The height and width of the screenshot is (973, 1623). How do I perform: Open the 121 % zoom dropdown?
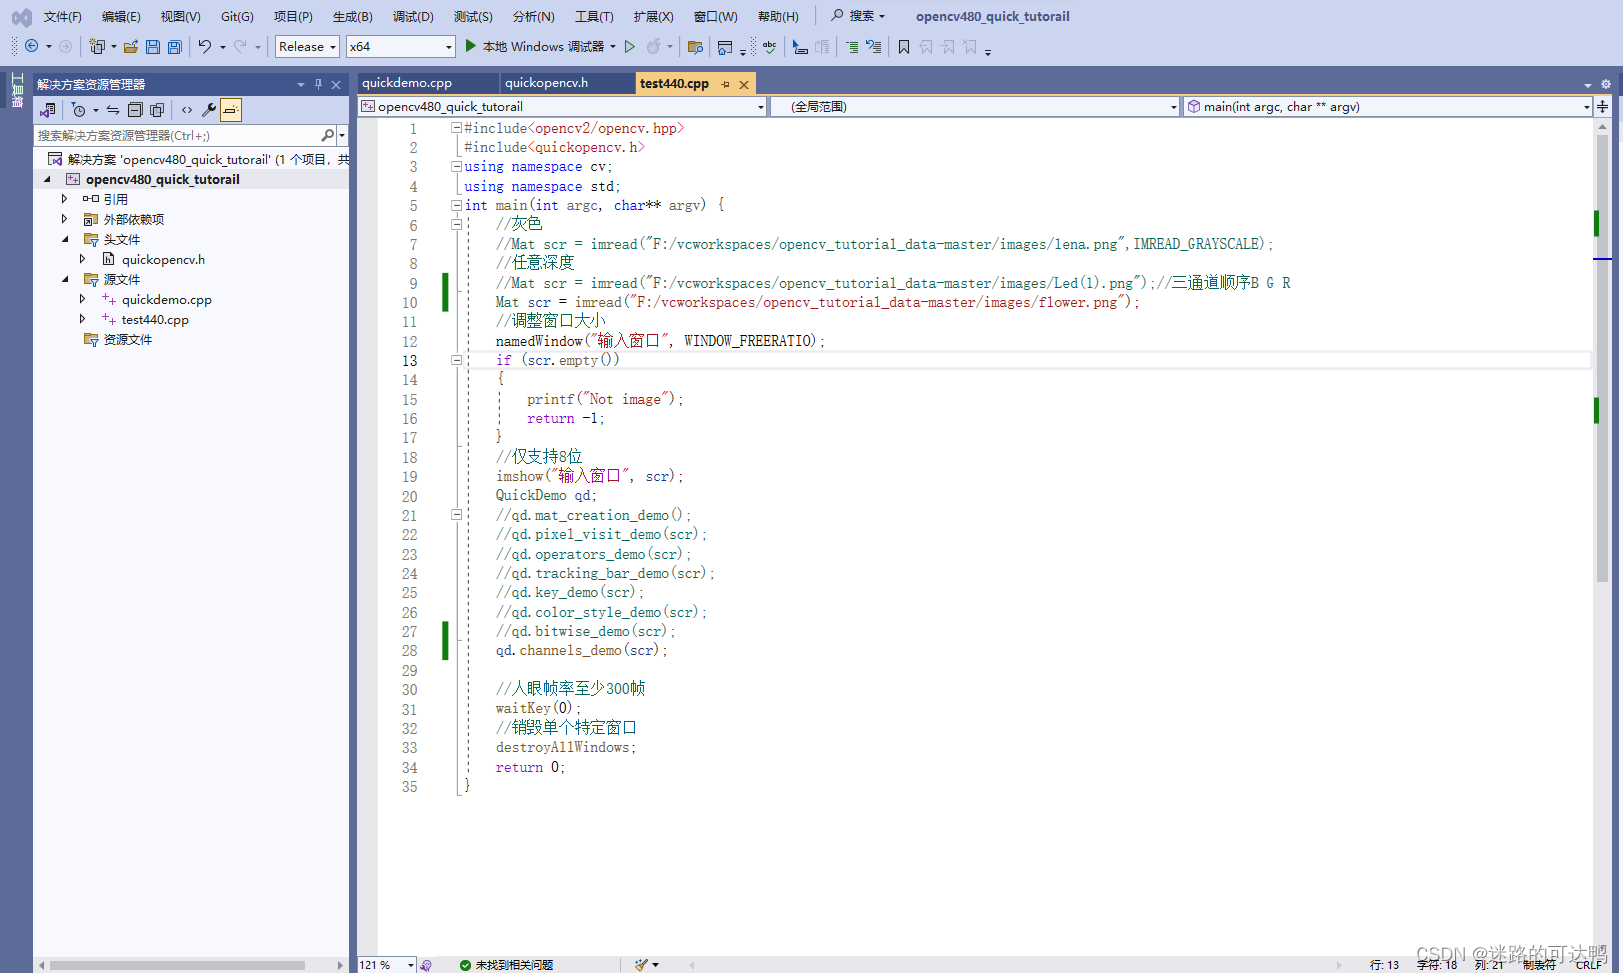[x=387, y=965]
